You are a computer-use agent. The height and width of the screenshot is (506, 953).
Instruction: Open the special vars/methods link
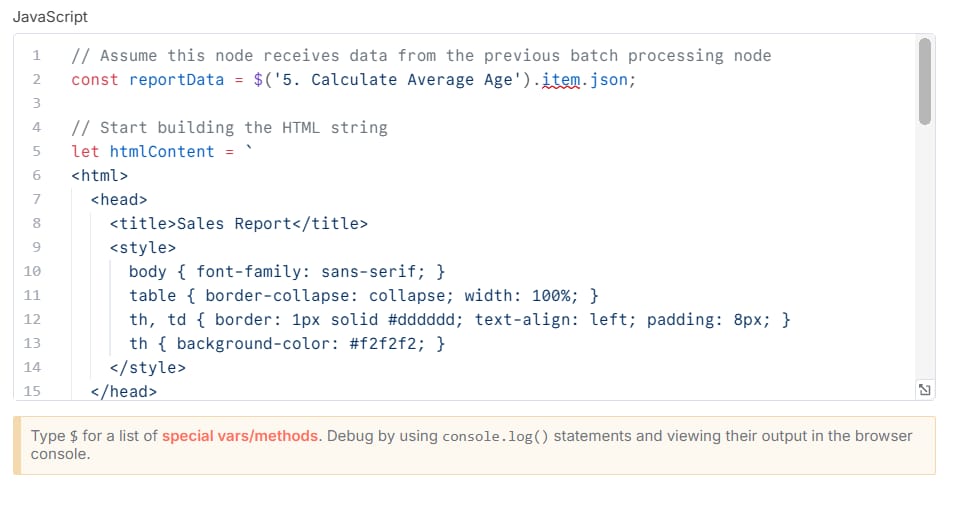[240, 436]
